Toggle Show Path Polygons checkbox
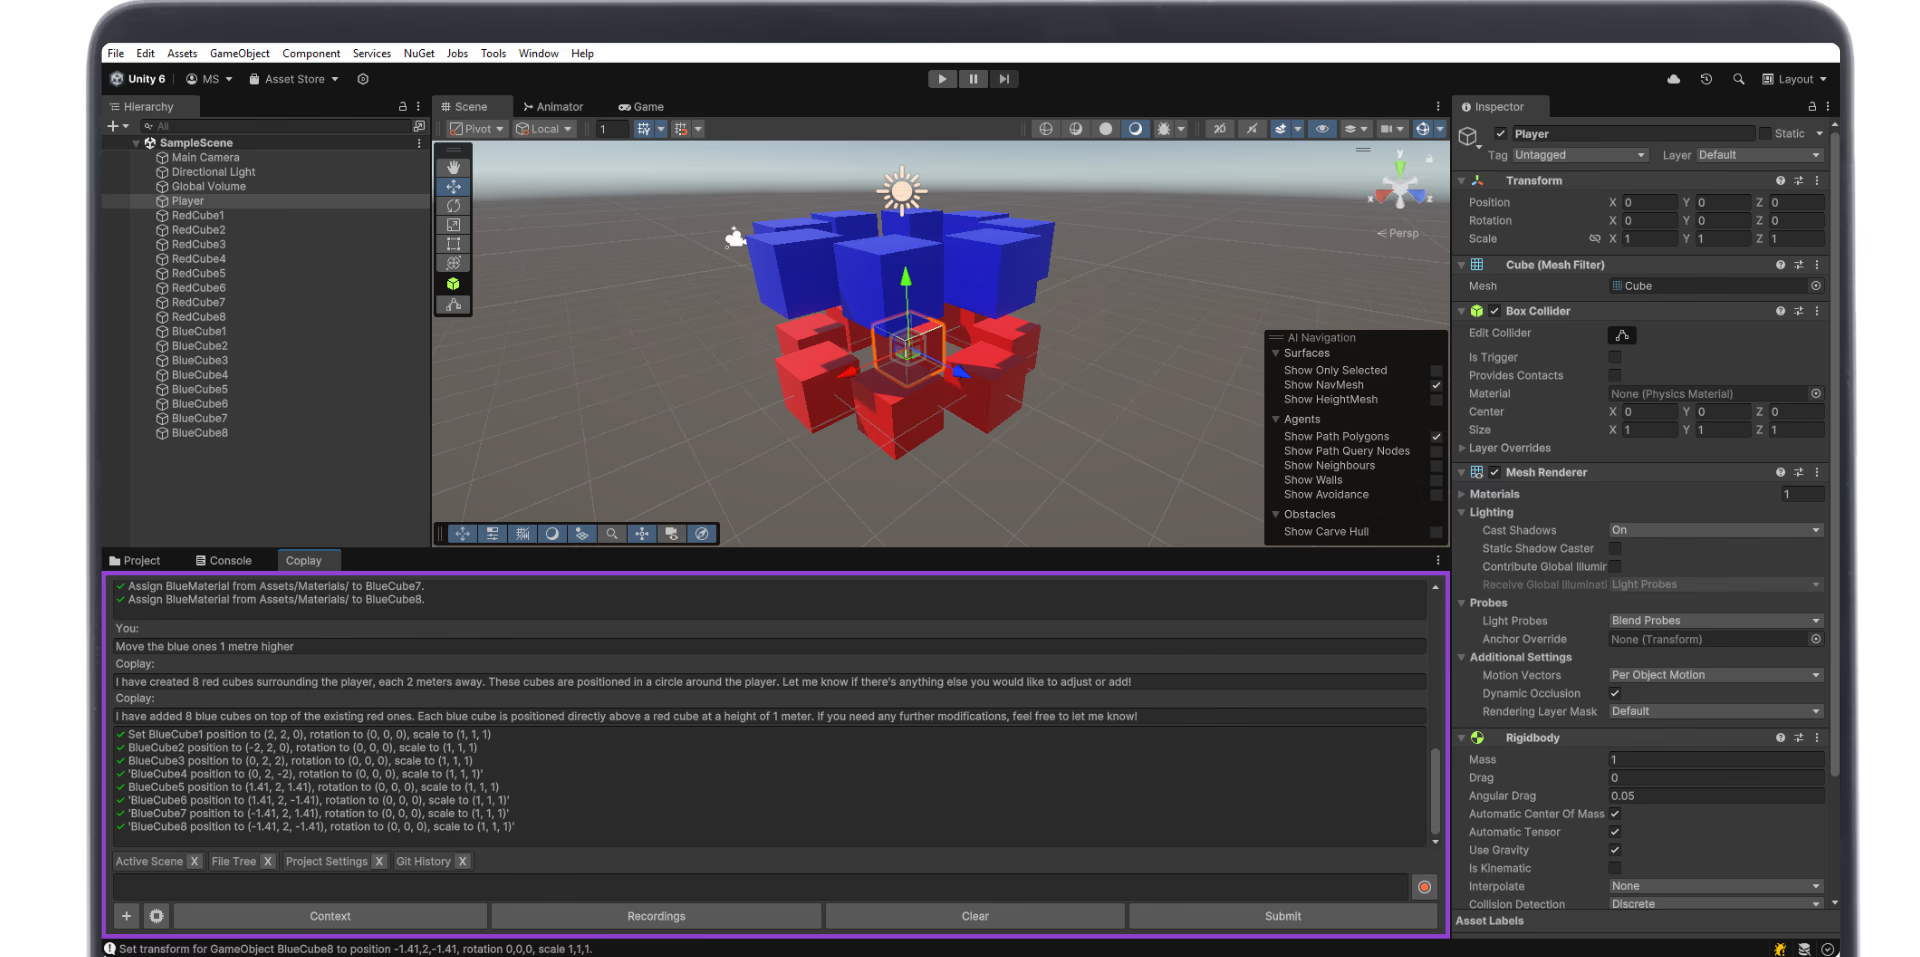The height and width of the screenshot is (957, 1920). pyautogui.click(x=1436, y=437)
